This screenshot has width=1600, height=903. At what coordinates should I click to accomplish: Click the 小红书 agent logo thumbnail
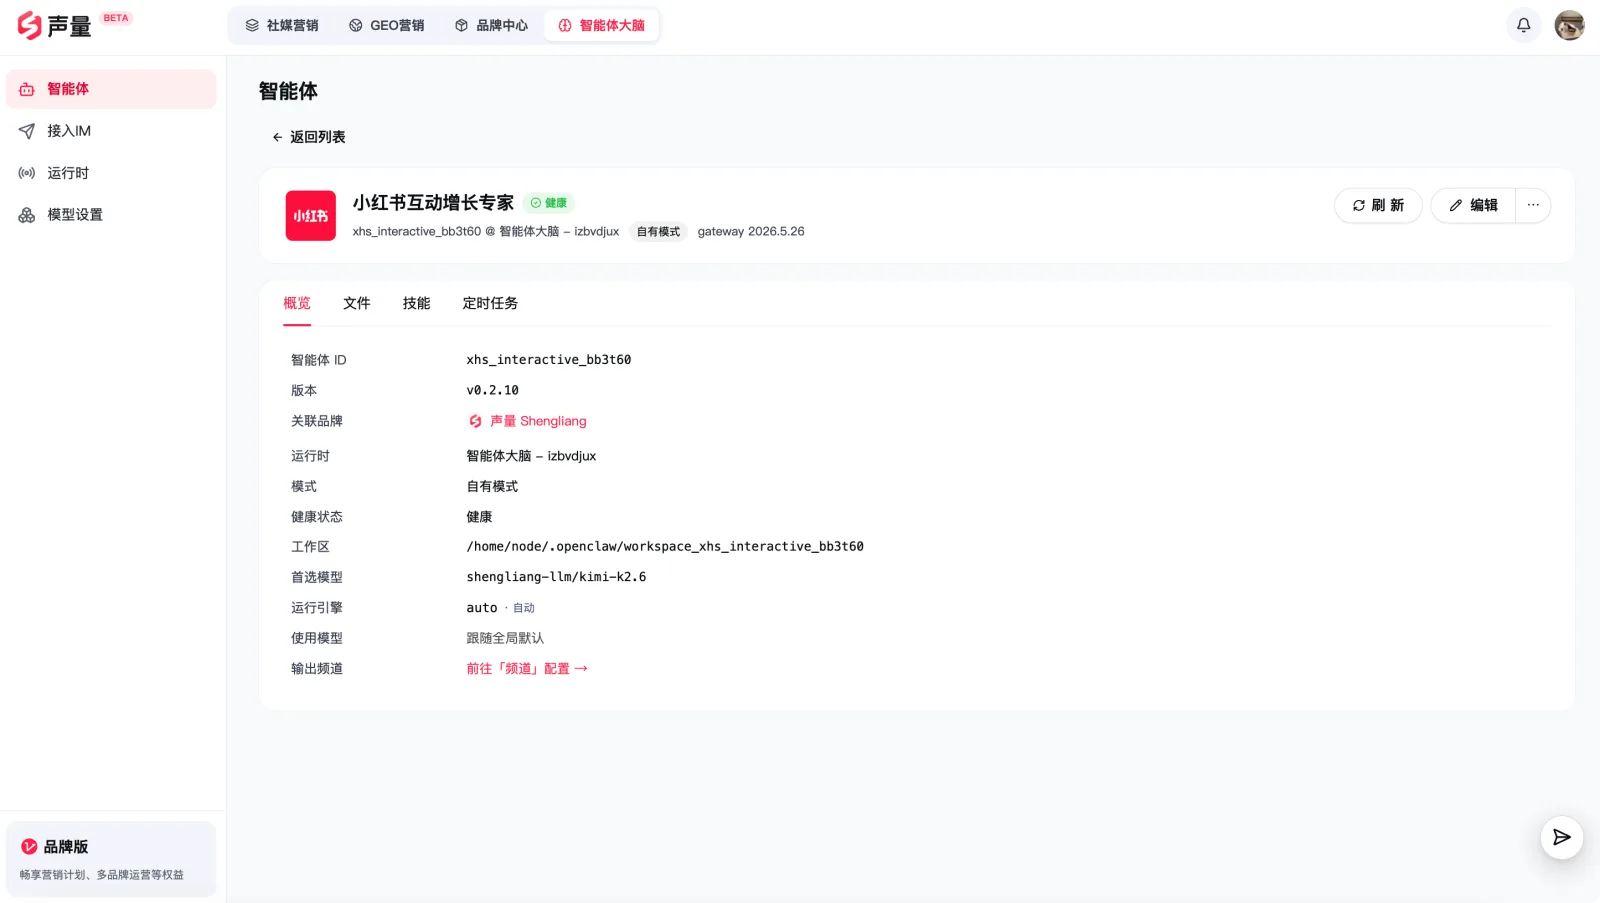(311, 216)
